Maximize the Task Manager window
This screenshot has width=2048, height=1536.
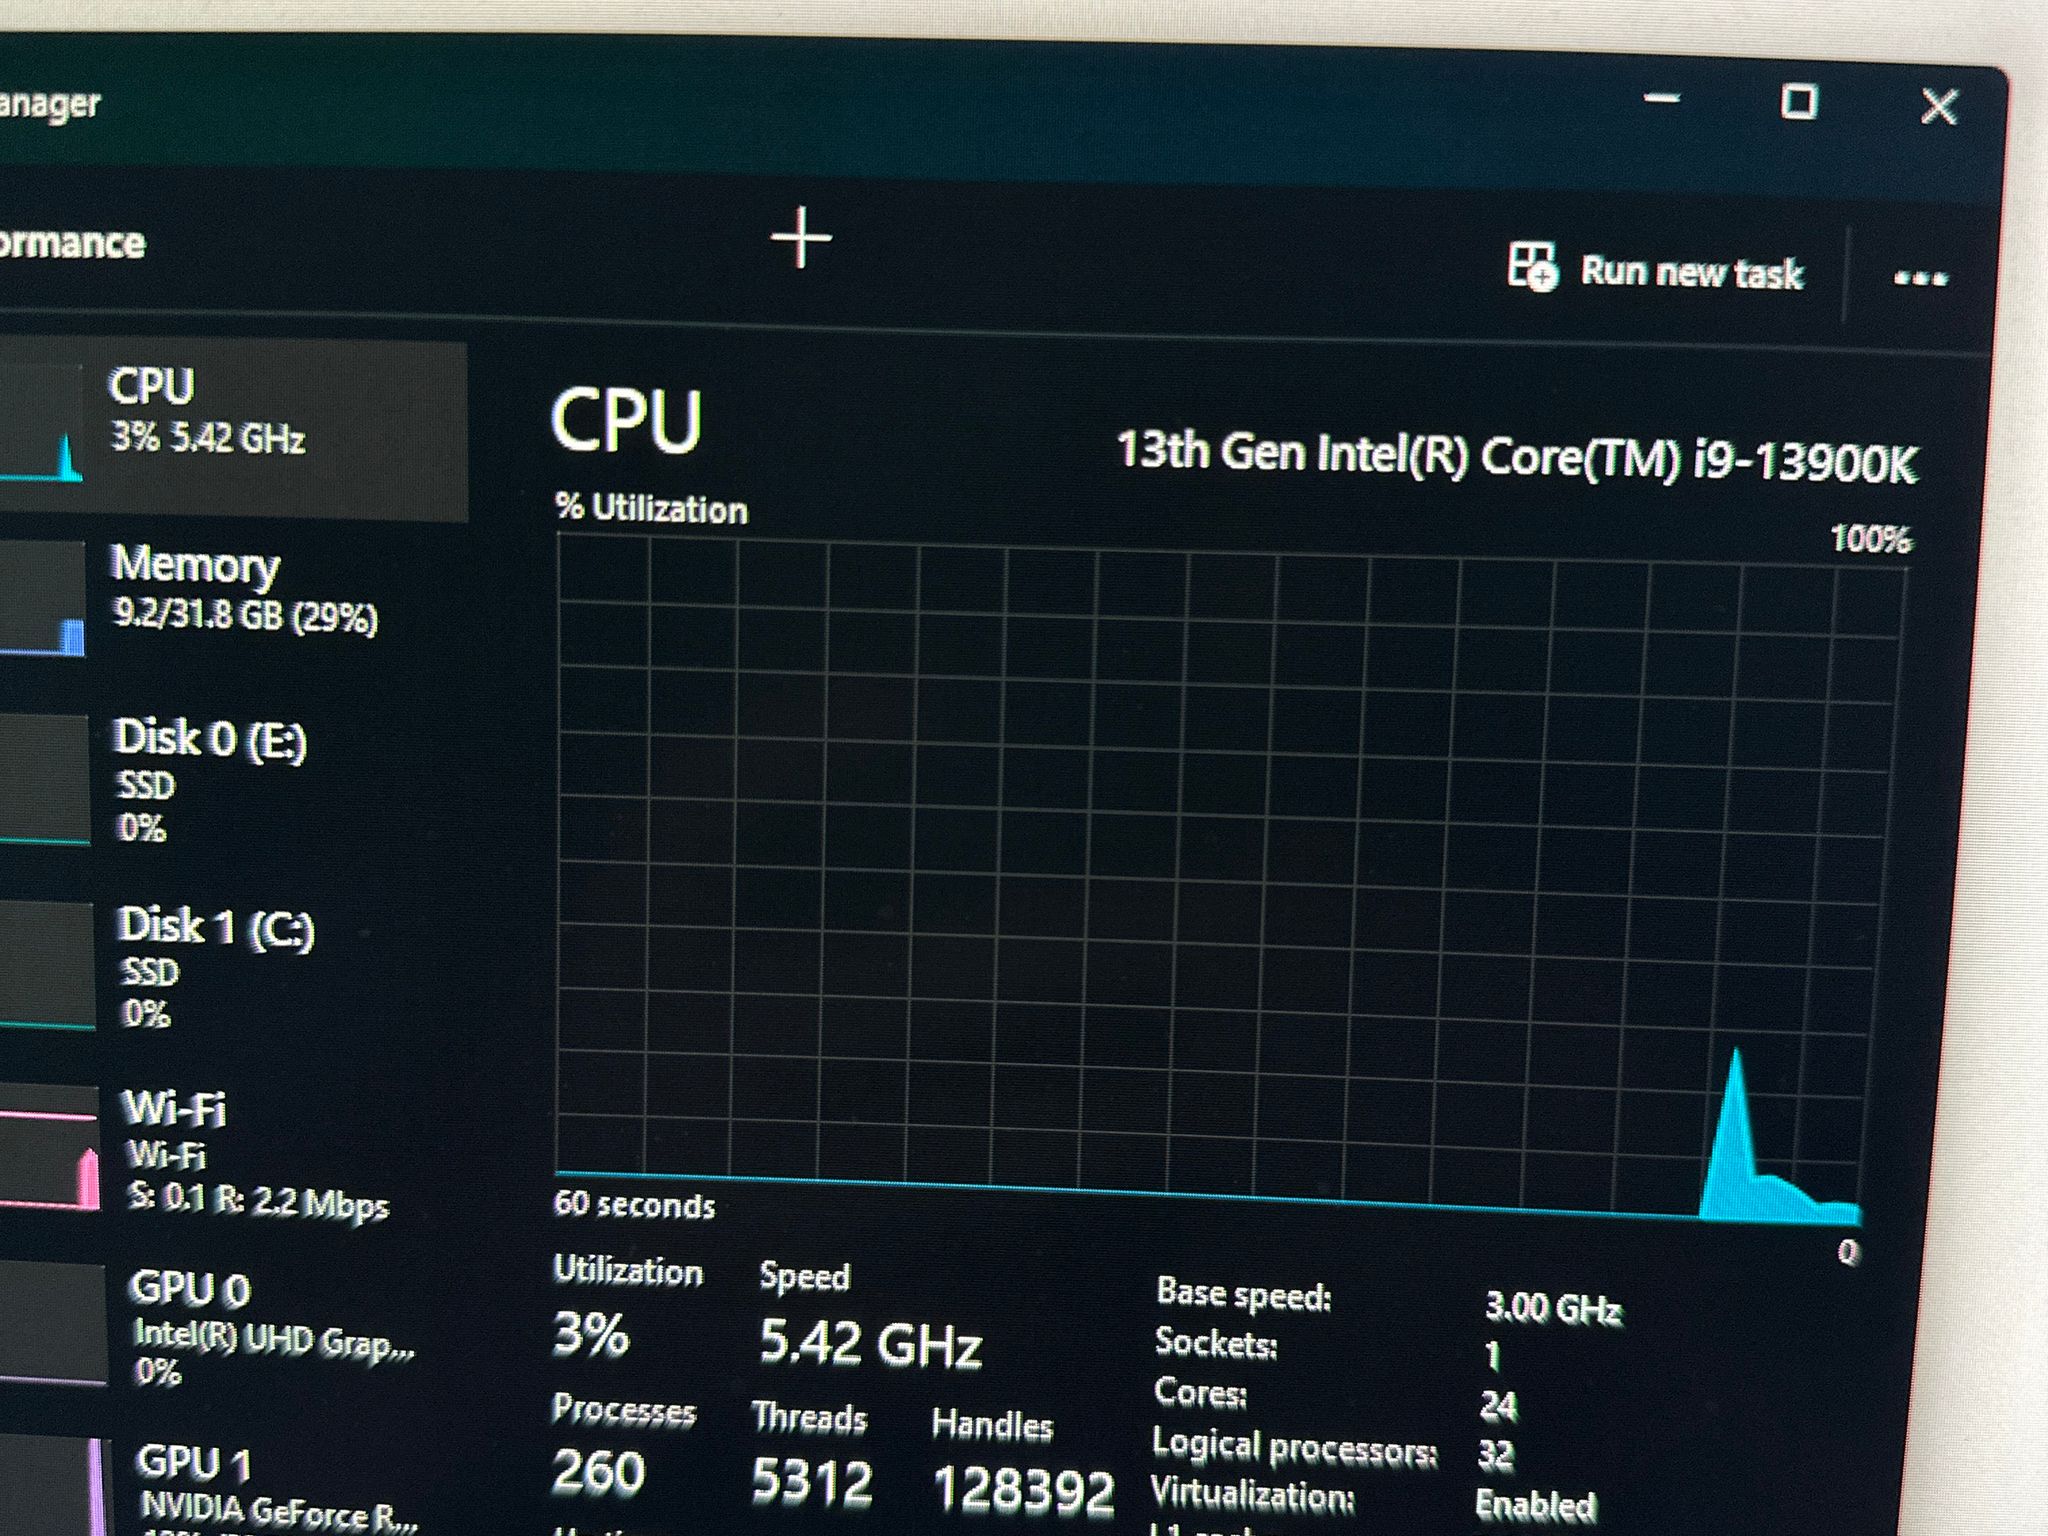1799,102
